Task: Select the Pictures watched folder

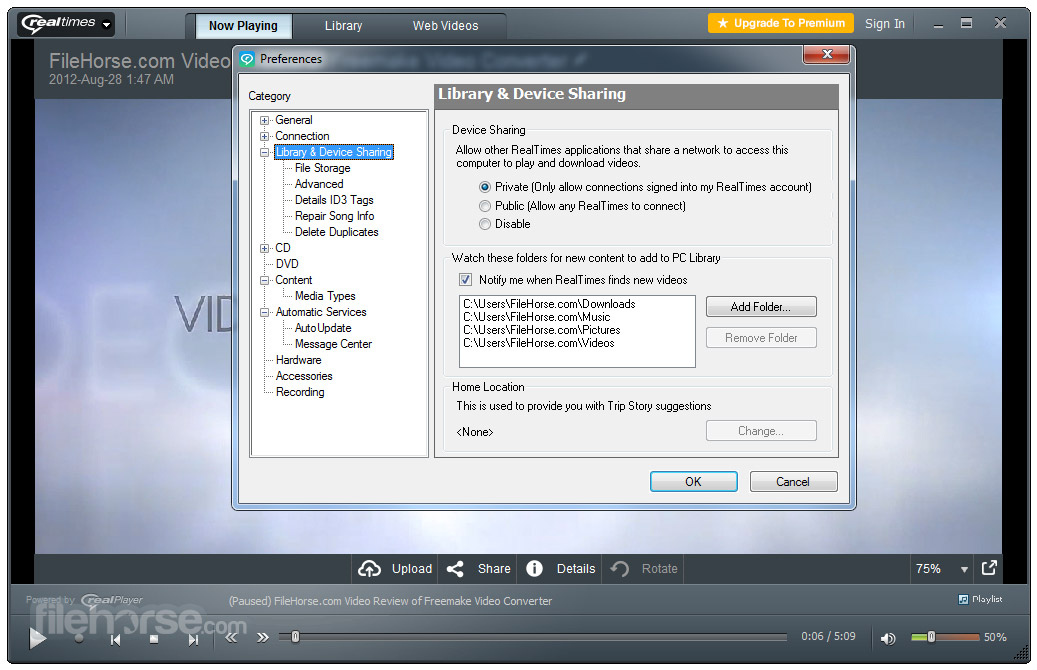Action: [542, 330]
